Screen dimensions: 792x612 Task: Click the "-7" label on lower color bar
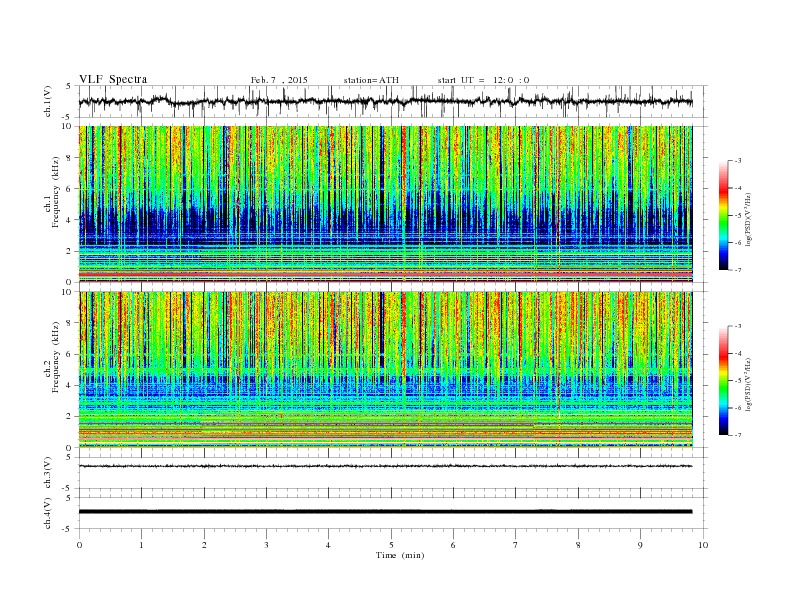click(738, 435)
